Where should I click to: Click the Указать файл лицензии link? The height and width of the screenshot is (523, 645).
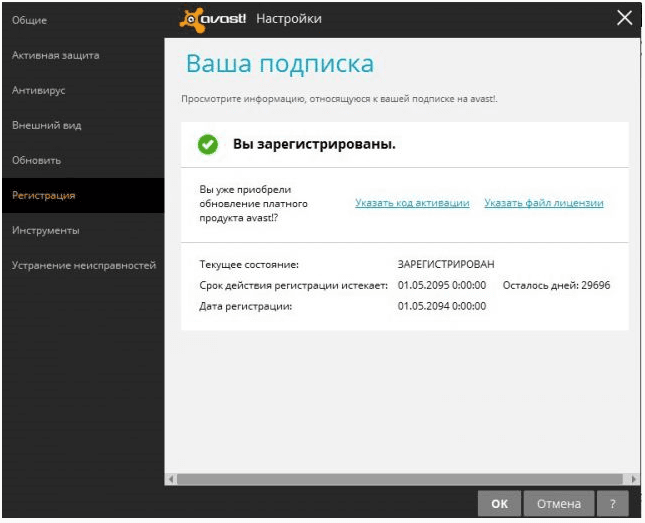(544, 203)
